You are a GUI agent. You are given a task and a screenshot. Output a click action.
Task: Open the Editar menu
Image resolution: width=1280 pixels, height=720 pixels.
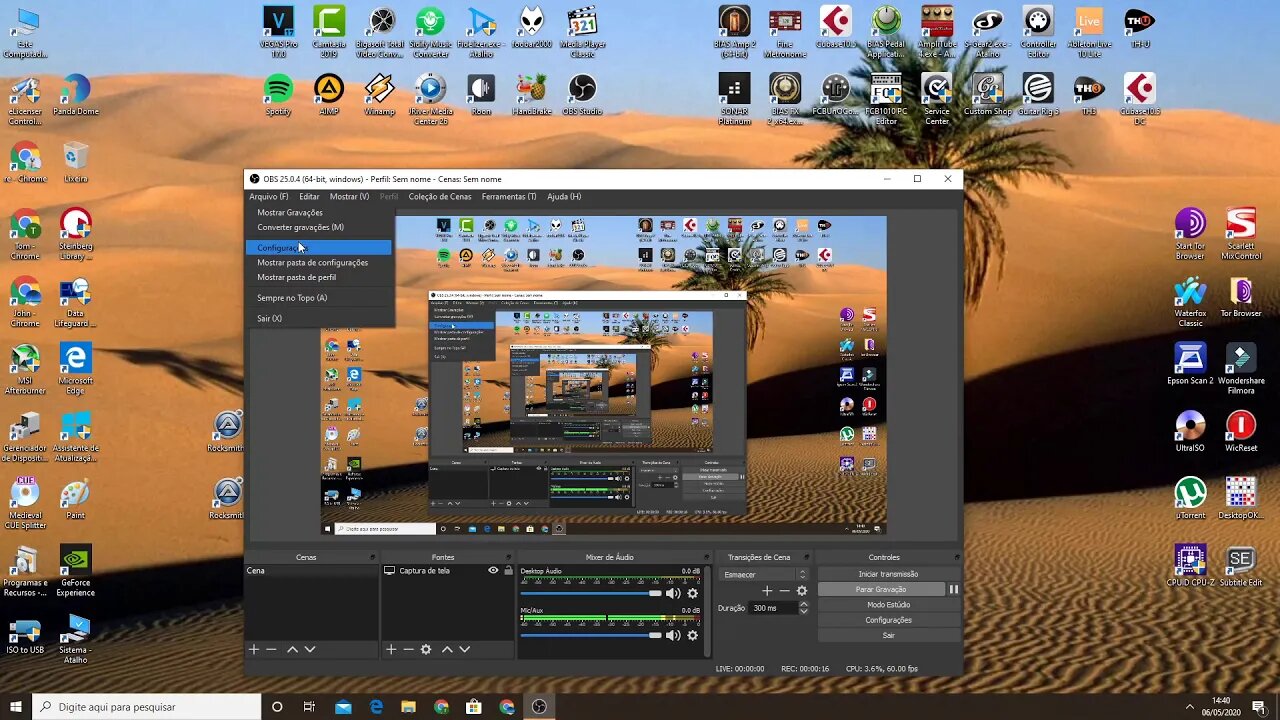point(309,197)
